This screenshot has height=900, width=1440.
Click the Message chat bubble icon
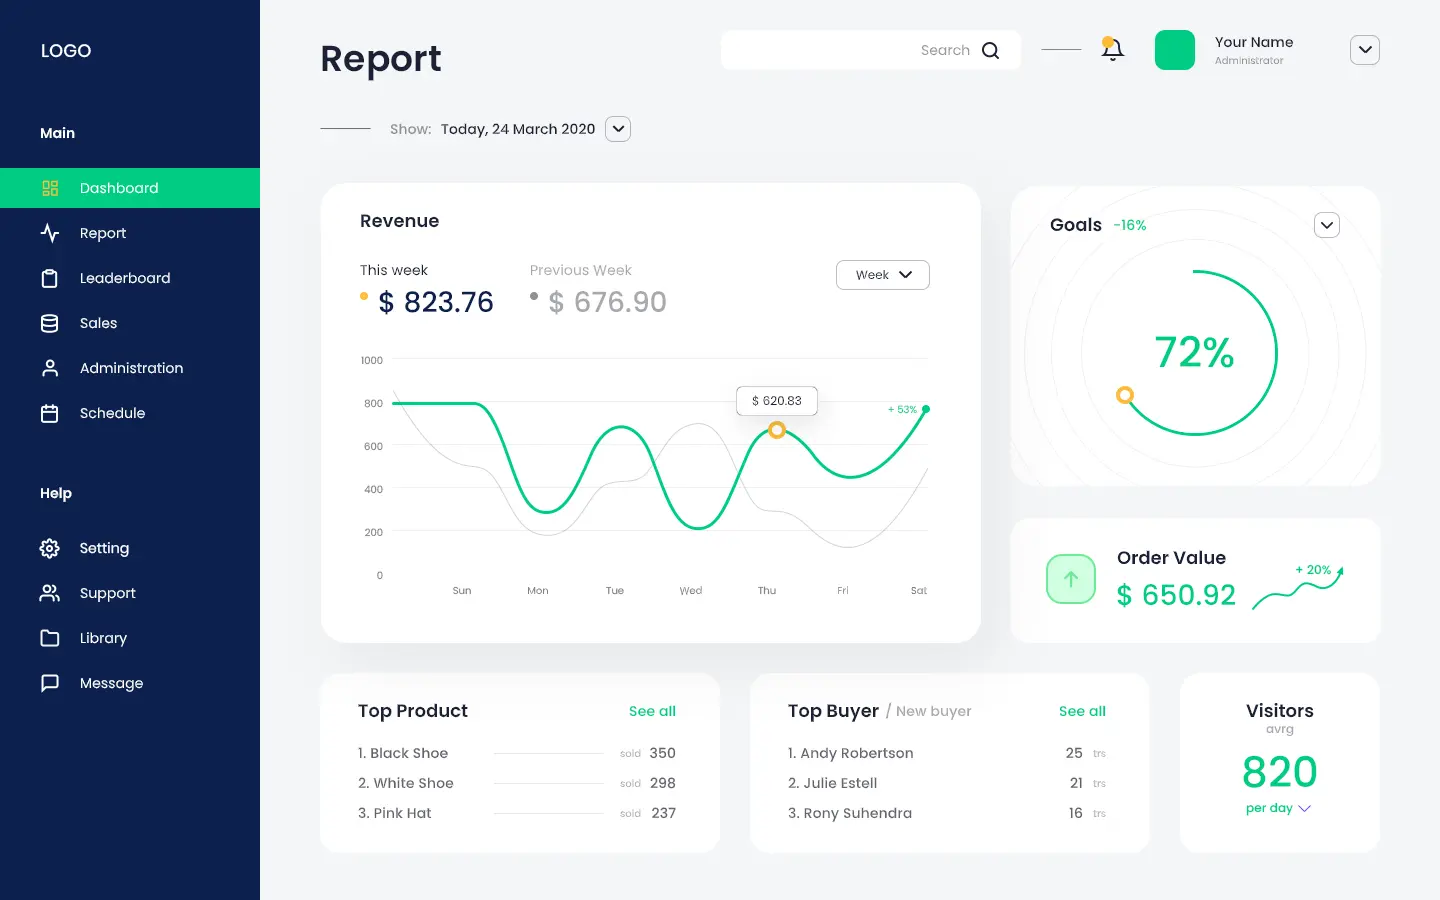50,683
